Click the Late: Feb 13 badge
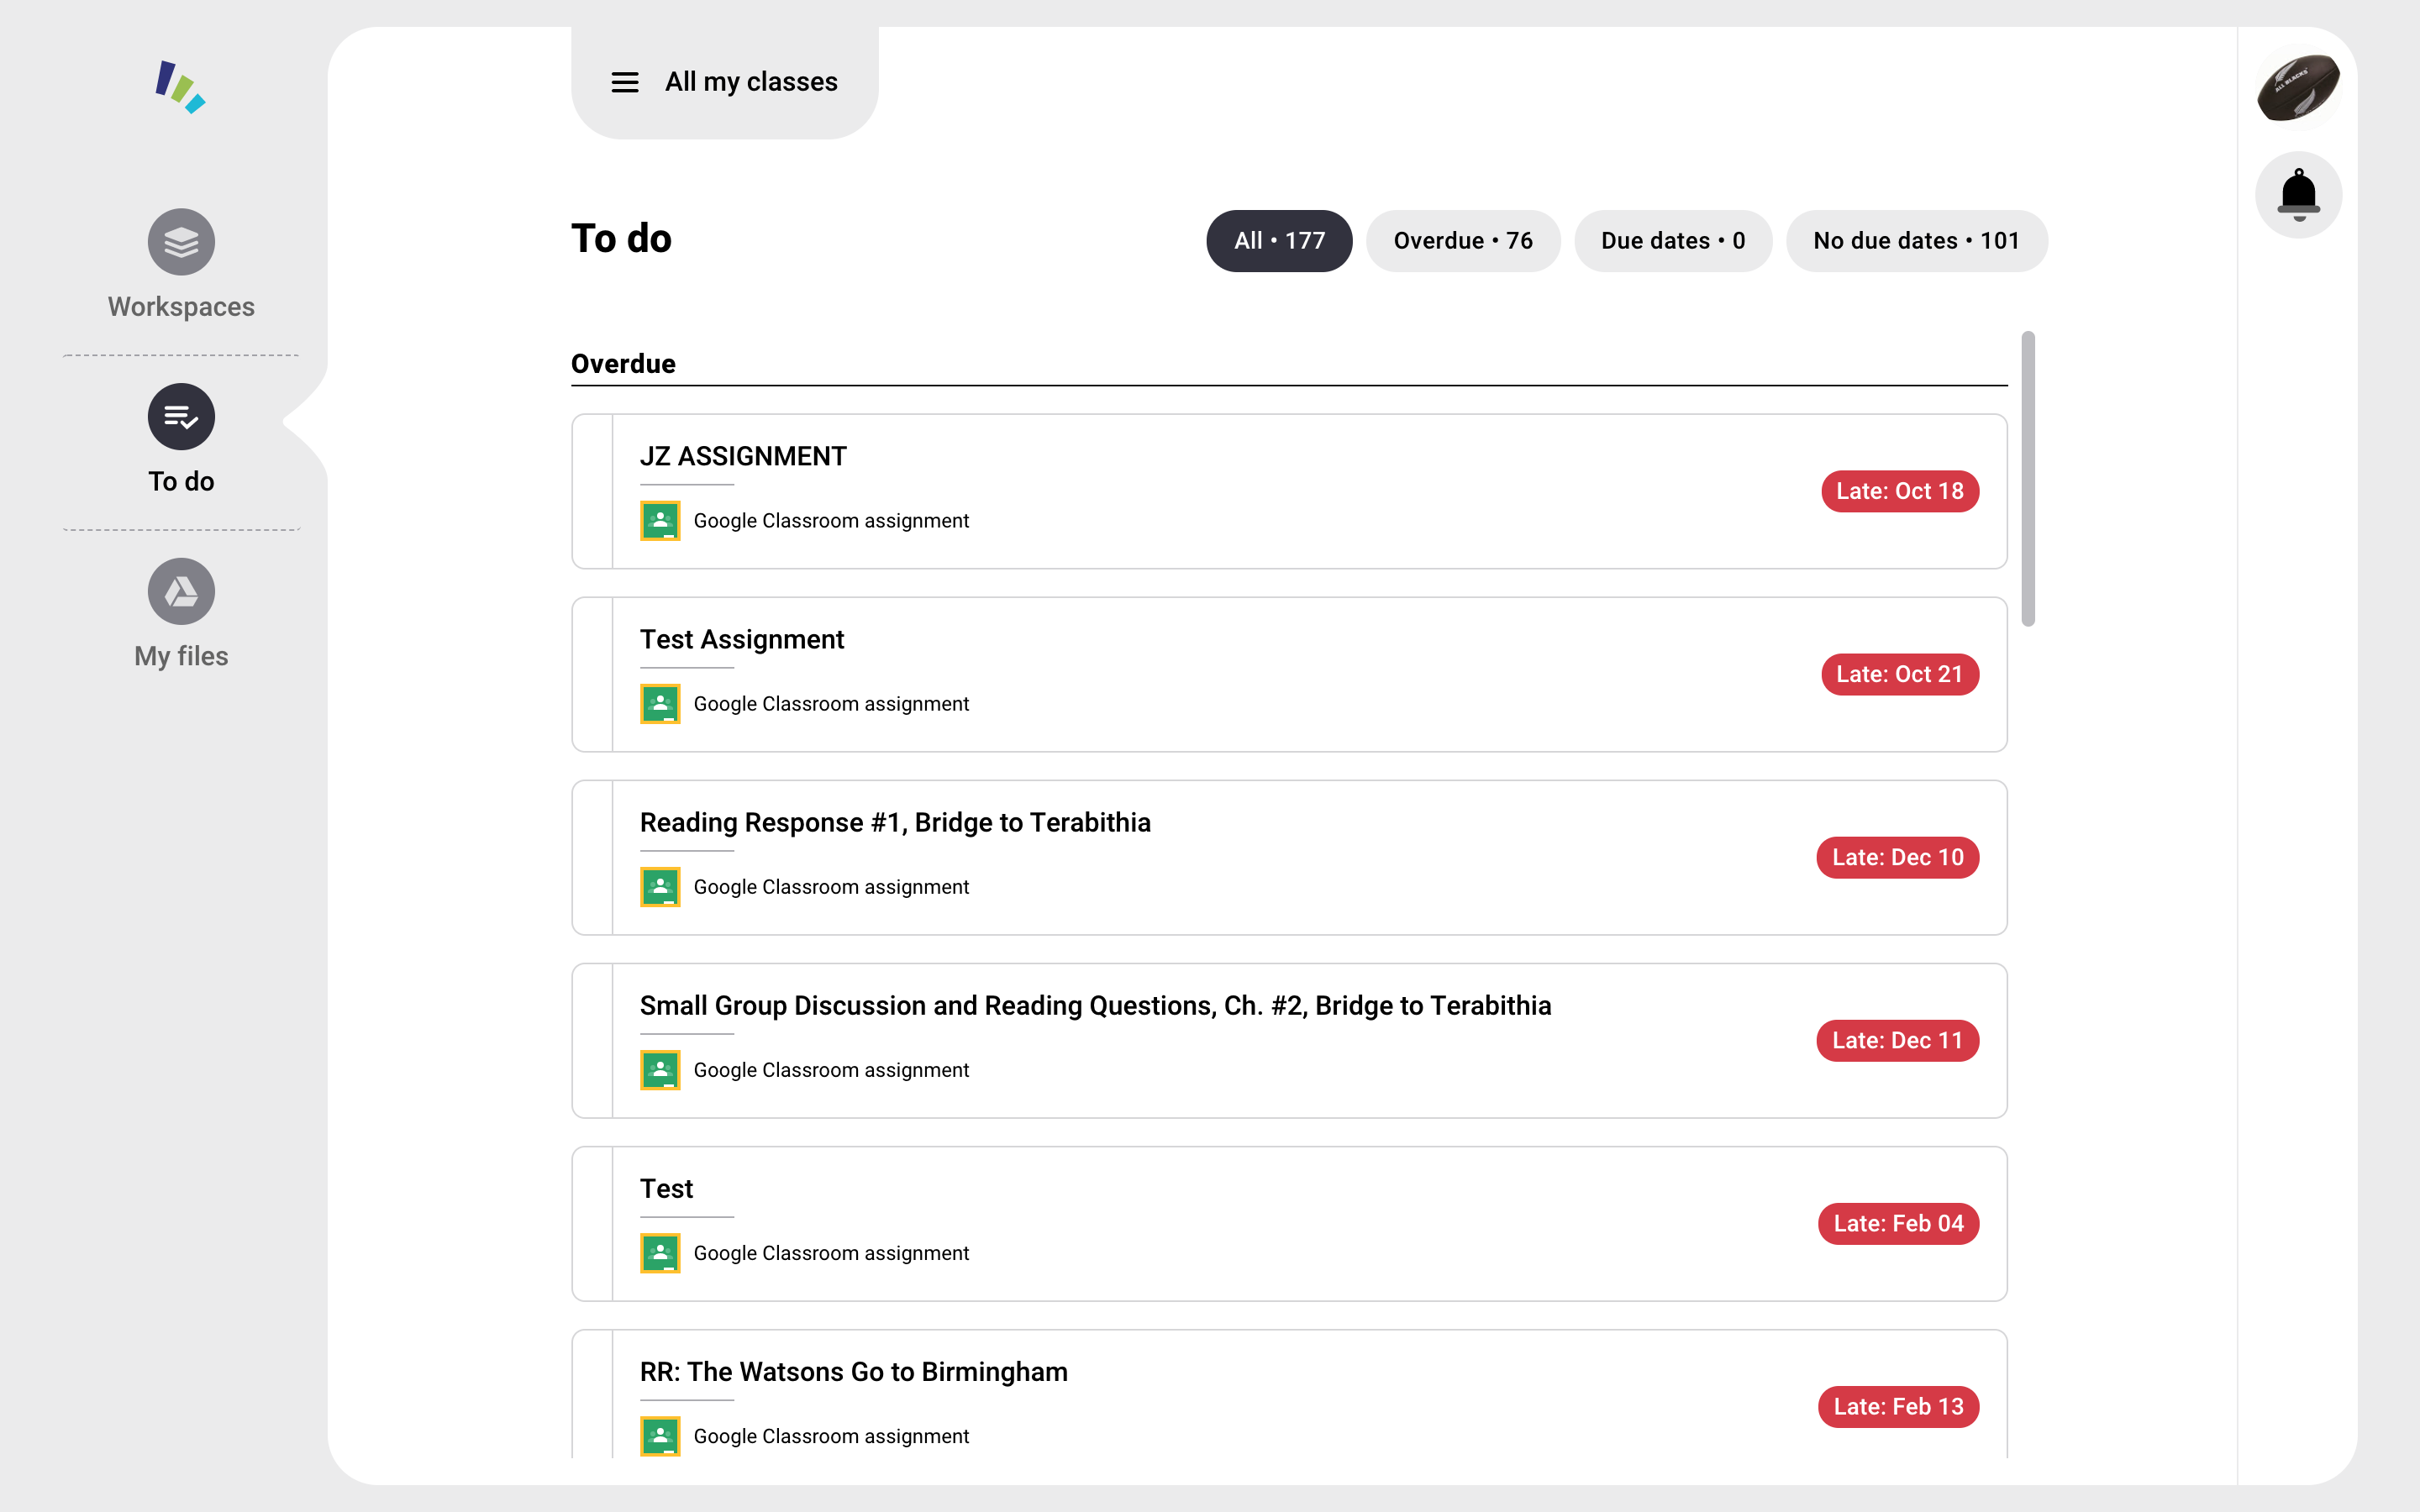This screenshot has width=2420, height=1512. pyautogui.click(x=1898, y=1406)
